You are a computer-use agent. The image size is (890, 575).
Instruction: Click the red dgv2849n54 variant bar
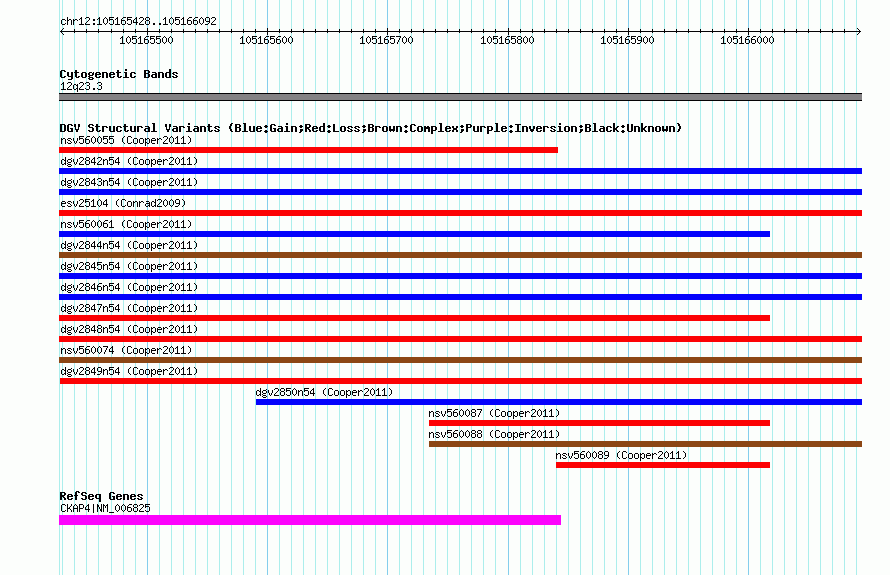pyautogui.click(x=460, y=381)
